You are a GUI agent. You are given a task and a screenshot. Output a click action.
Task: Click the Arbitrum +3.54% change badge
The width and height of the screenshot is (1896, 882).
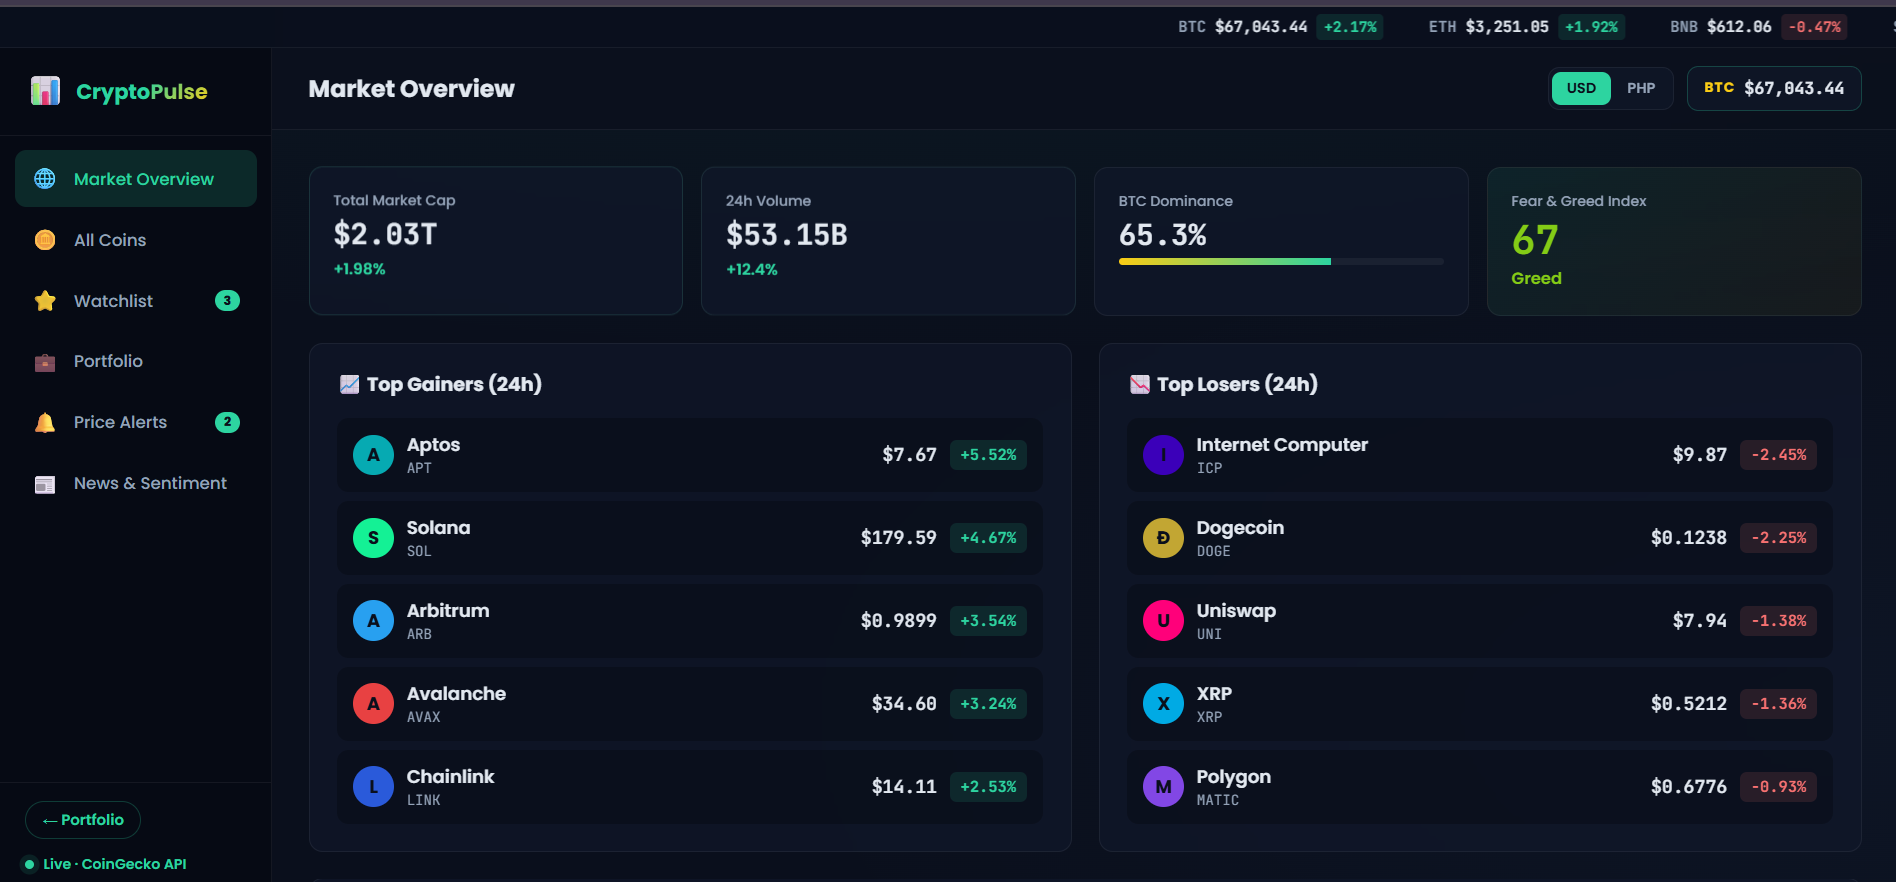tap(988, 621)
